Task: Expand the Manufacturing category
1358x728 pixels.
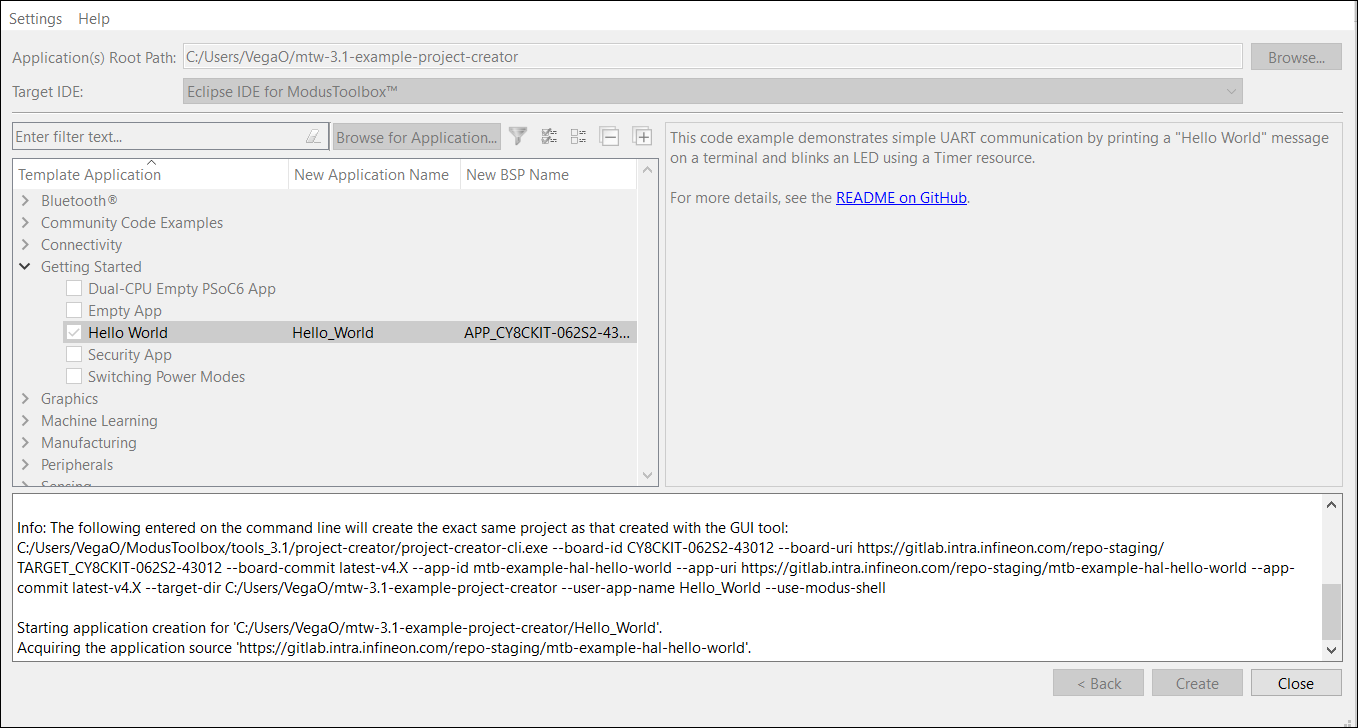Action: click(x=25, y=442)
